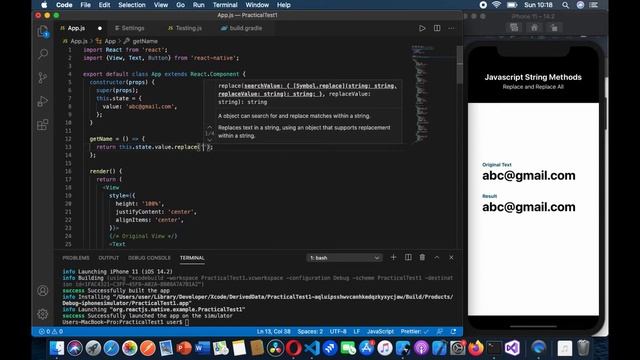Open the Explorer view in activity bar
This screenshot has width=640, height=360.
tap(42, 31)
